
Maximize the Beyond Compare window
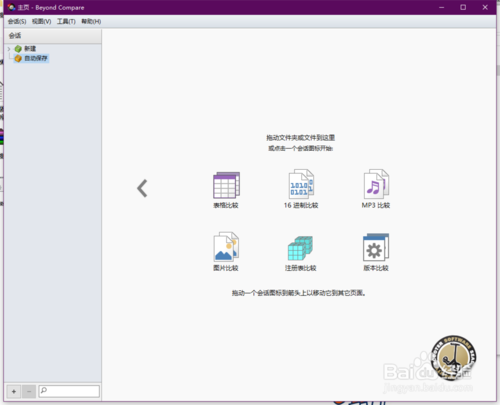pos(463,7)
